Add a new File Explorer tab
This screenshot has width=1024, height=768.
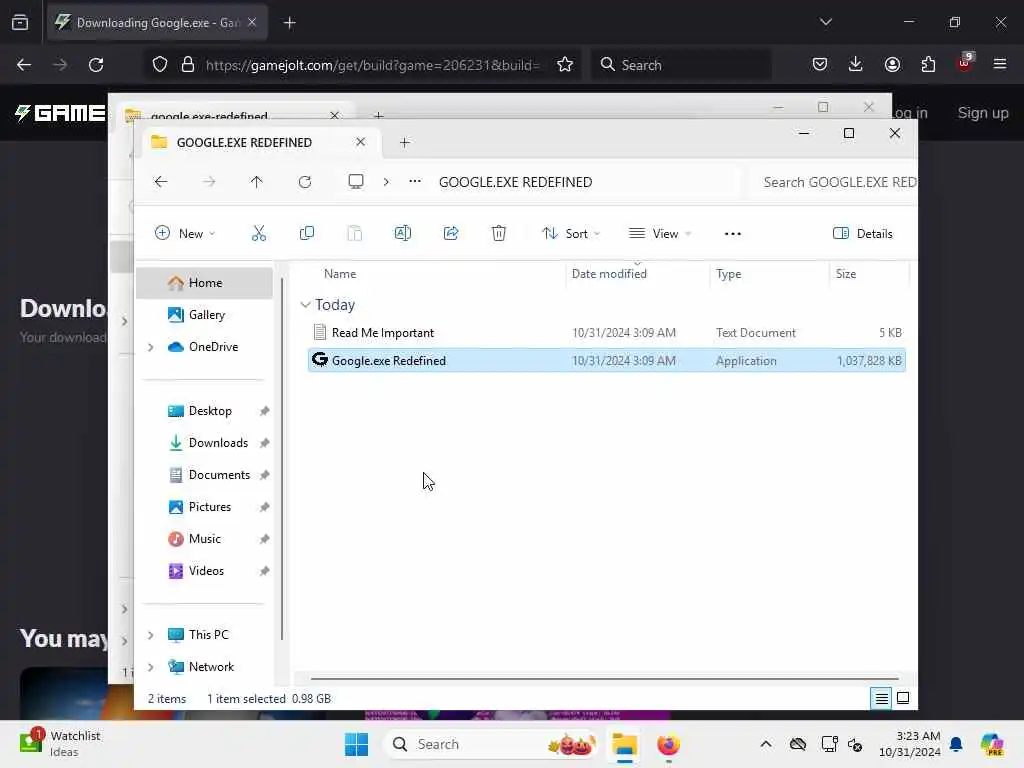(x=404, y=142)
